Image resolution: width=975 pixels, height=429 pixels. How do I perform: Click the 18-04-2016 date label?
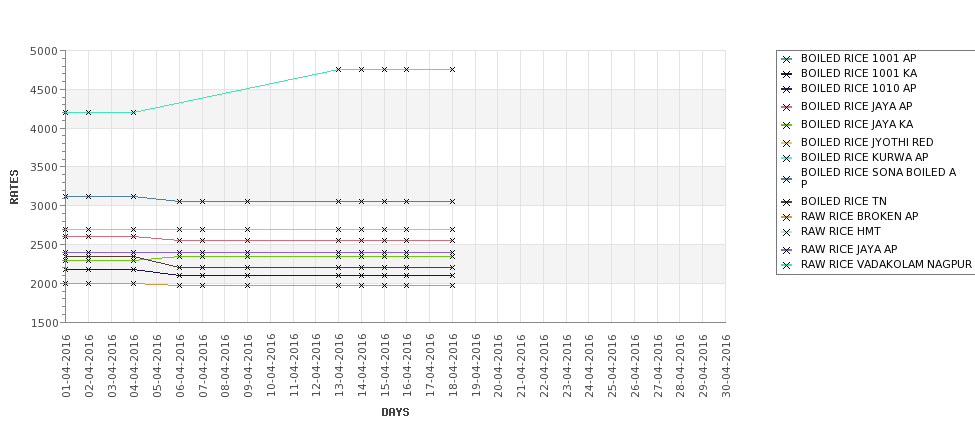point(452,366)
